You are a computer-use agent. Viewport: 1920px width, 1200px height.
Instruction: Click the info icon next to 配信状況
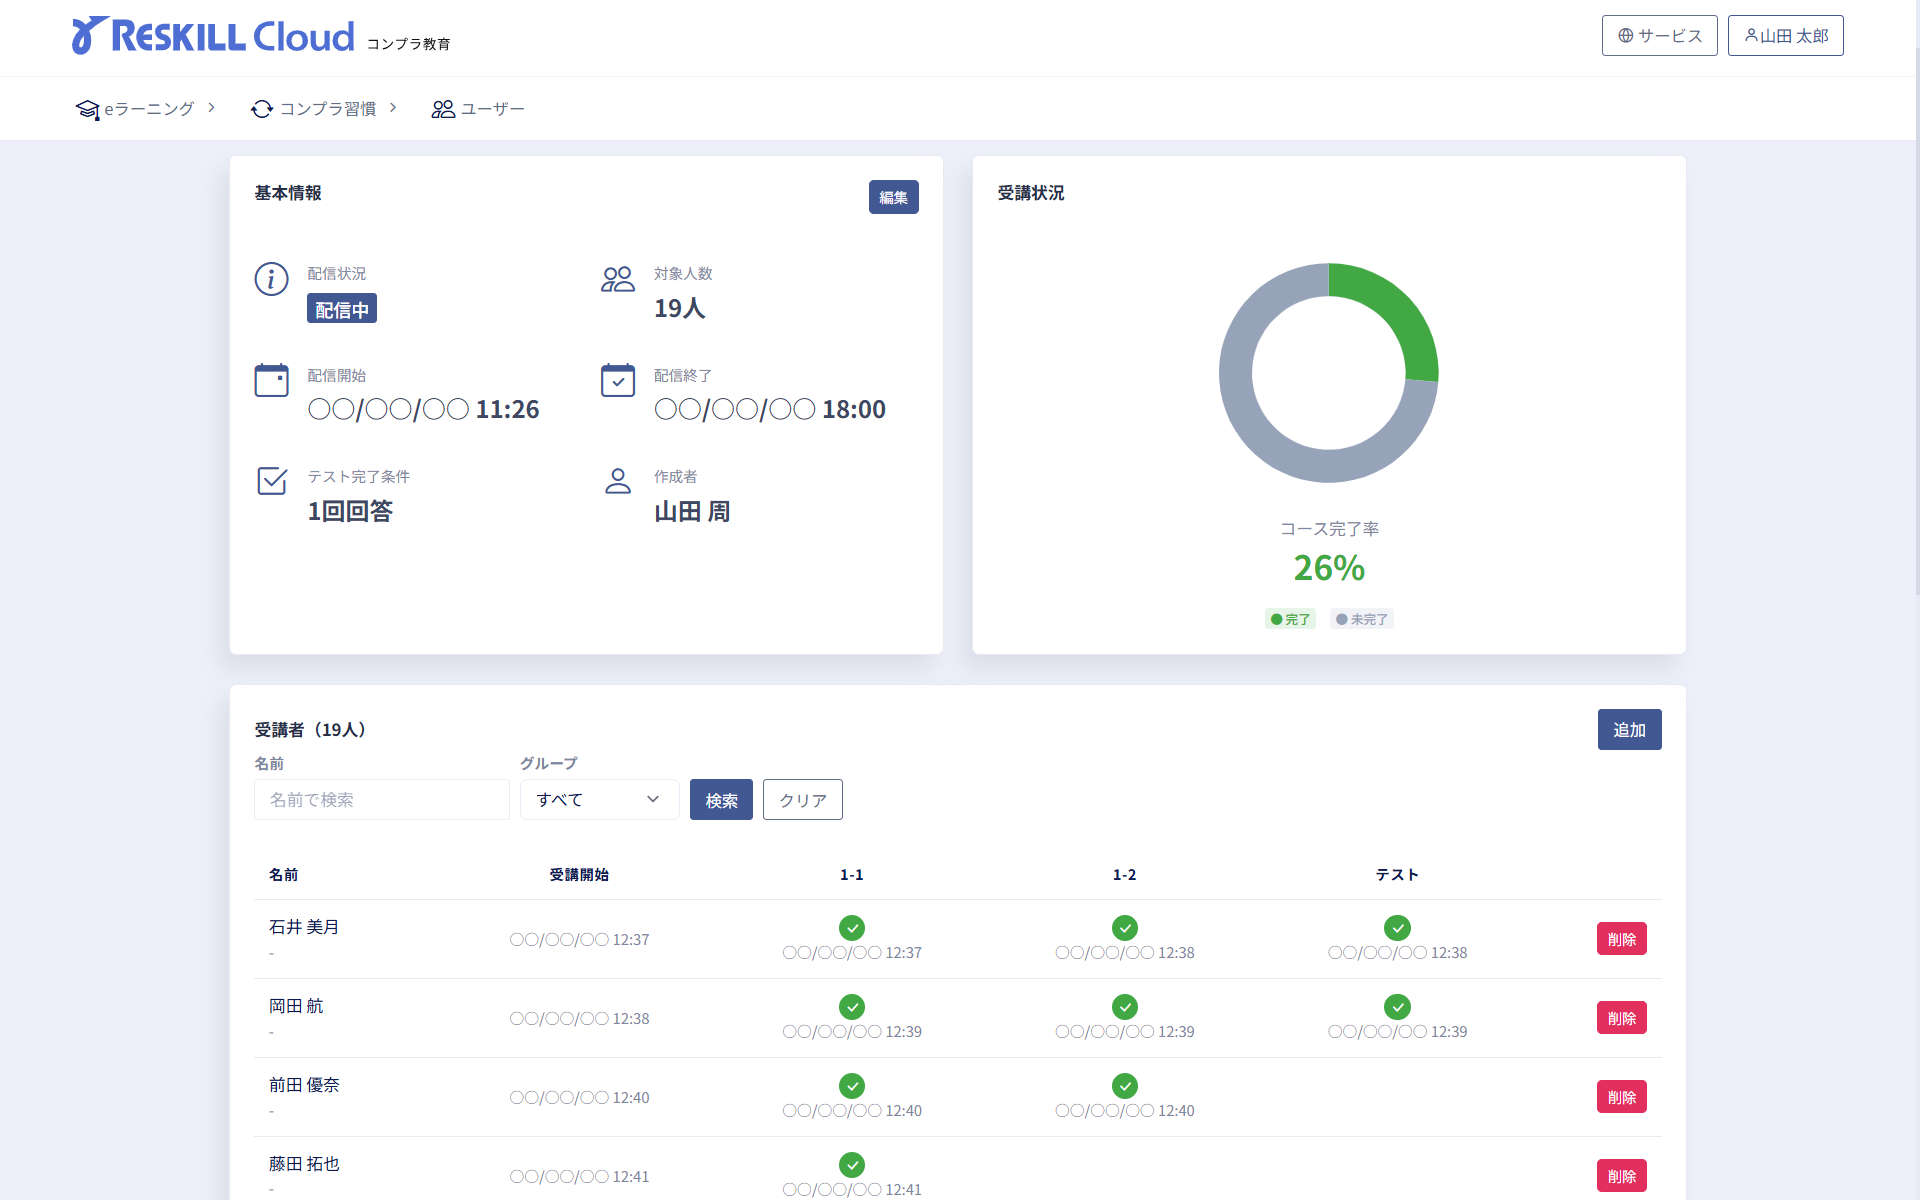click(x=271, y=279)
